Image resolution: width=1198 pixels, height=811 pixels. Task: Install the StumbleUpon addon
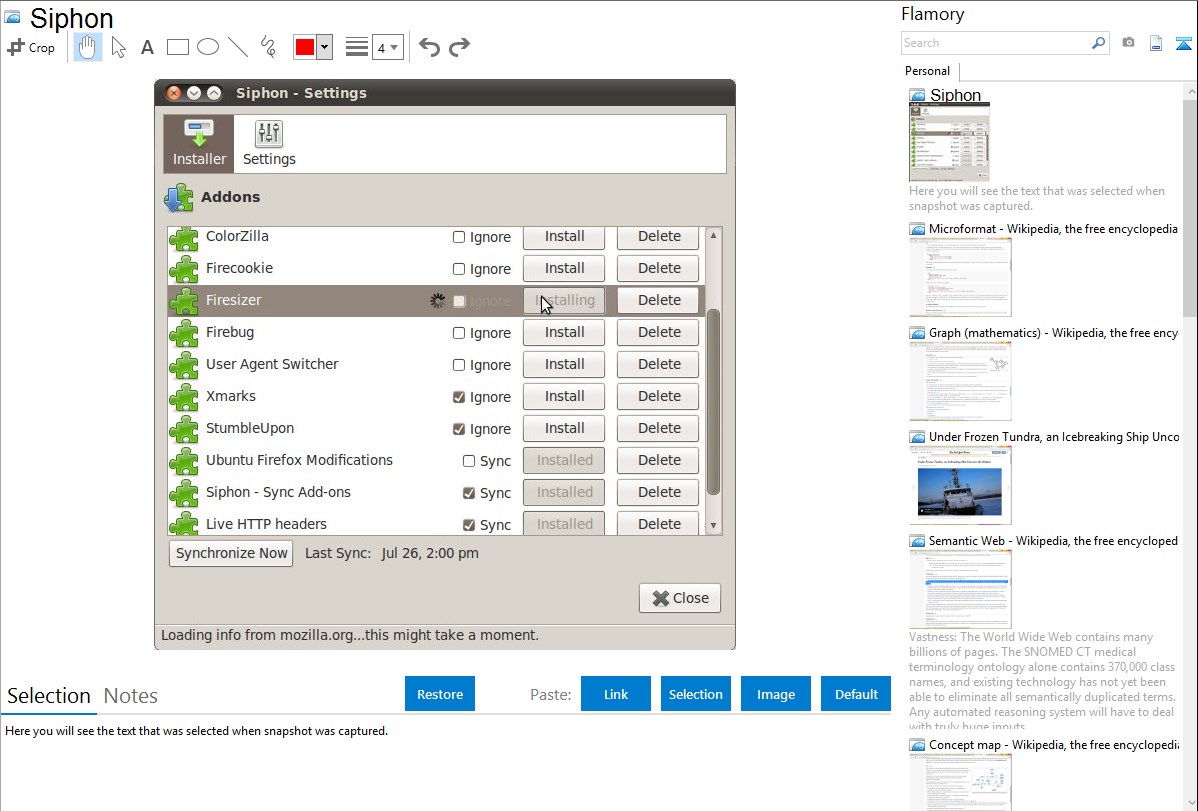(x=564, y=429)
